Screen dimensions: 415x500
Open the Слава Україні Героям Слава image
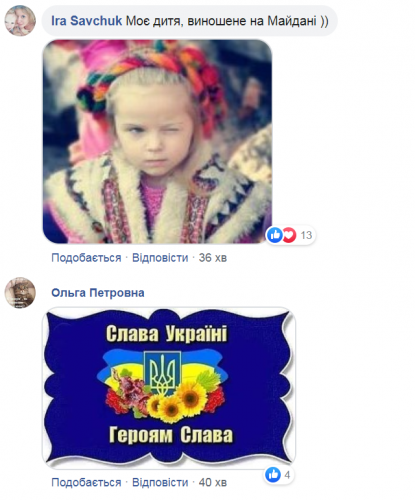[x=169, y=388]
